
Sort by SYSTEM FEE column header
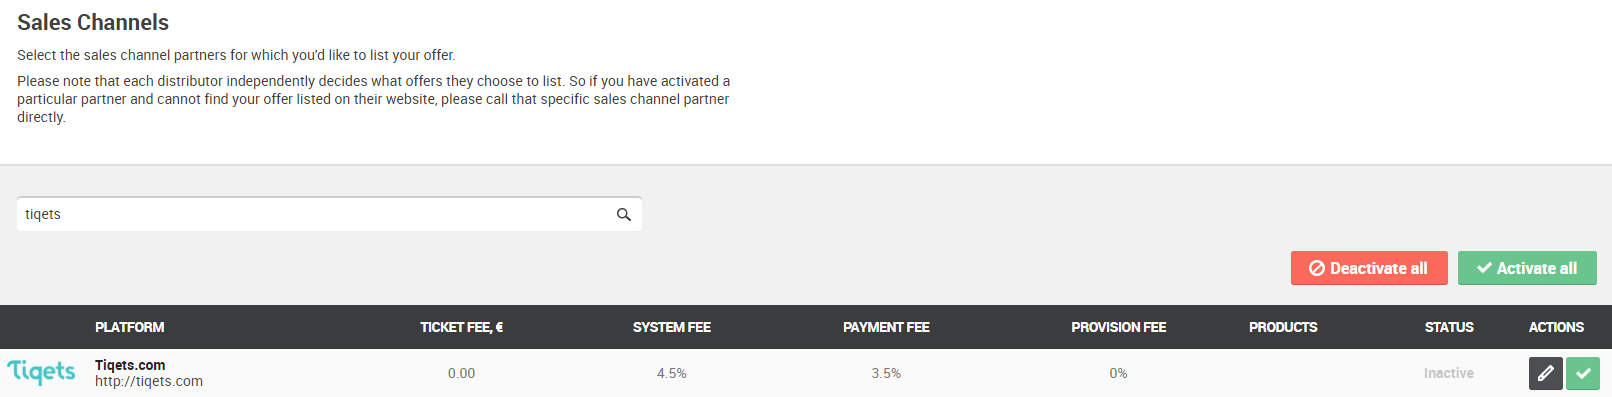[x=672, y=327]
